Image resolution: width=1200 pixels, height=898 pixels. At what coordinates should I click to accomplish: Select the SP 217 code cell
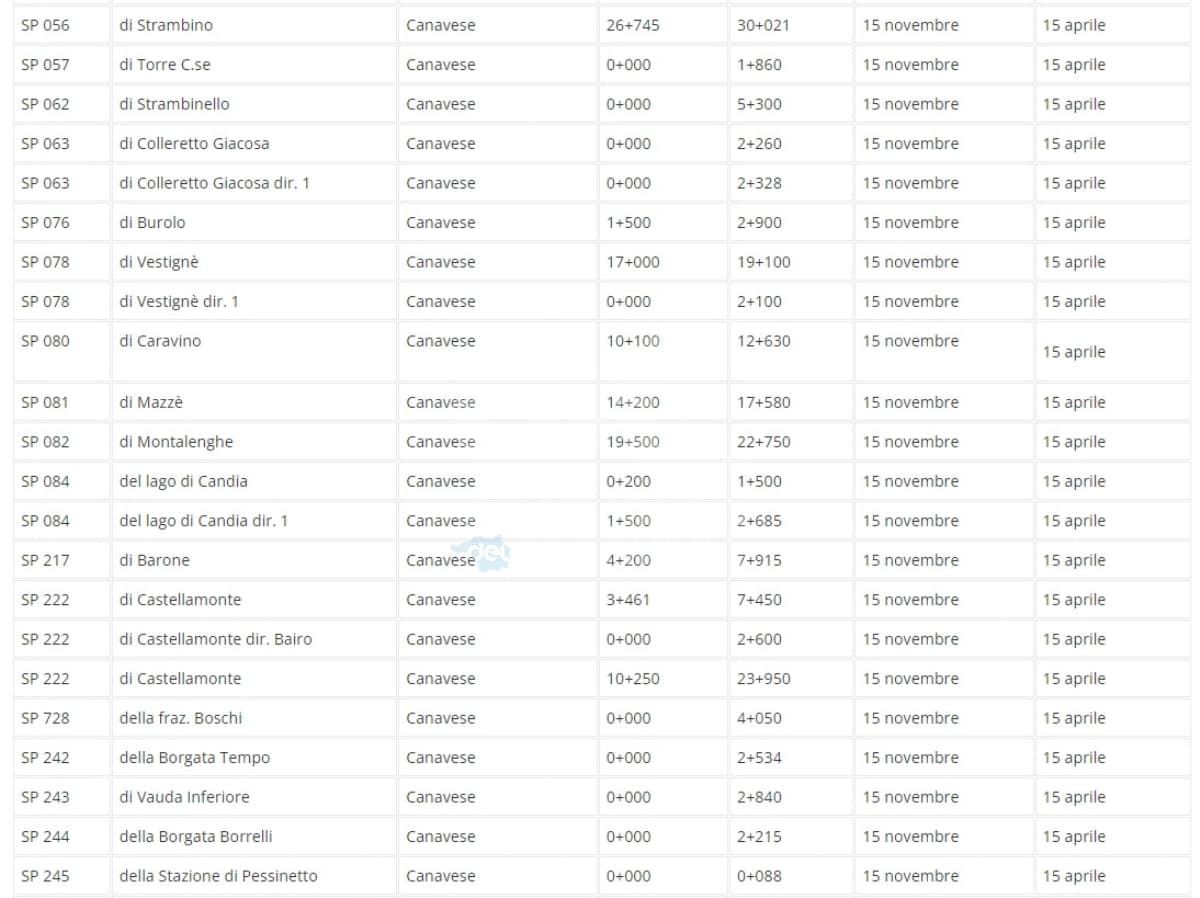click(46, 560)
